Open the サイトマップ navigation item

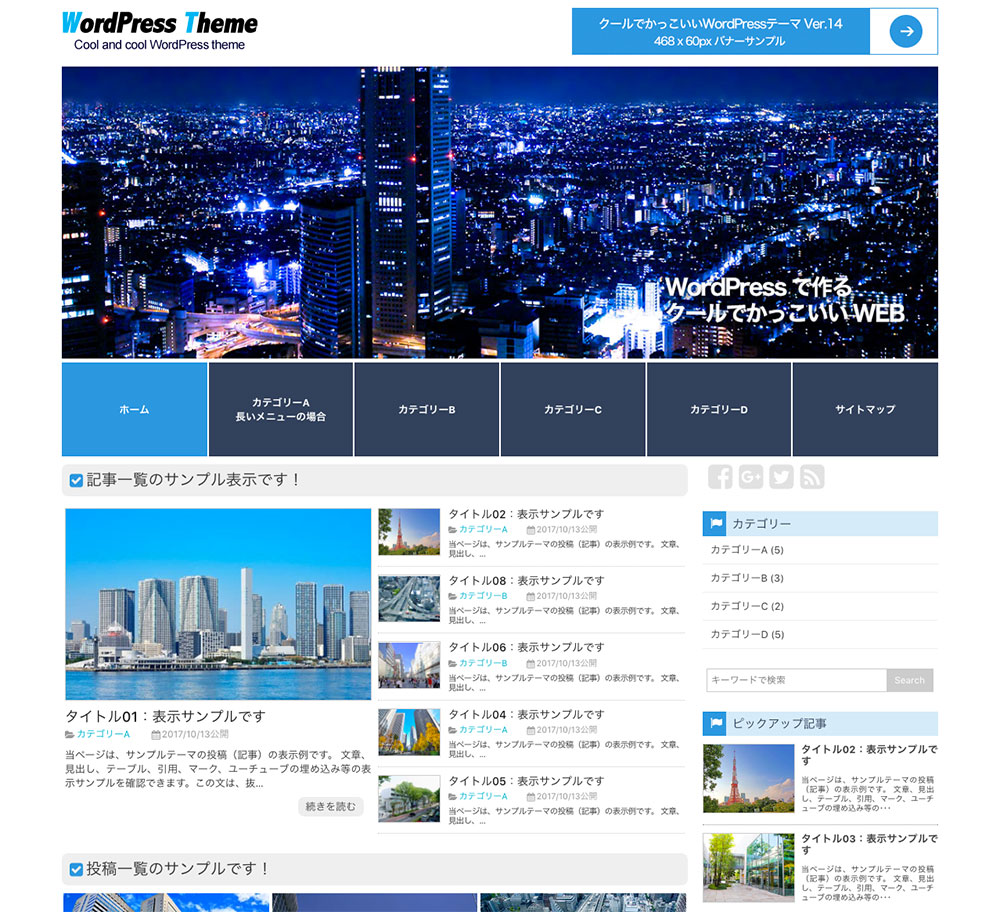pyautogui.click(x=865, y=409)
